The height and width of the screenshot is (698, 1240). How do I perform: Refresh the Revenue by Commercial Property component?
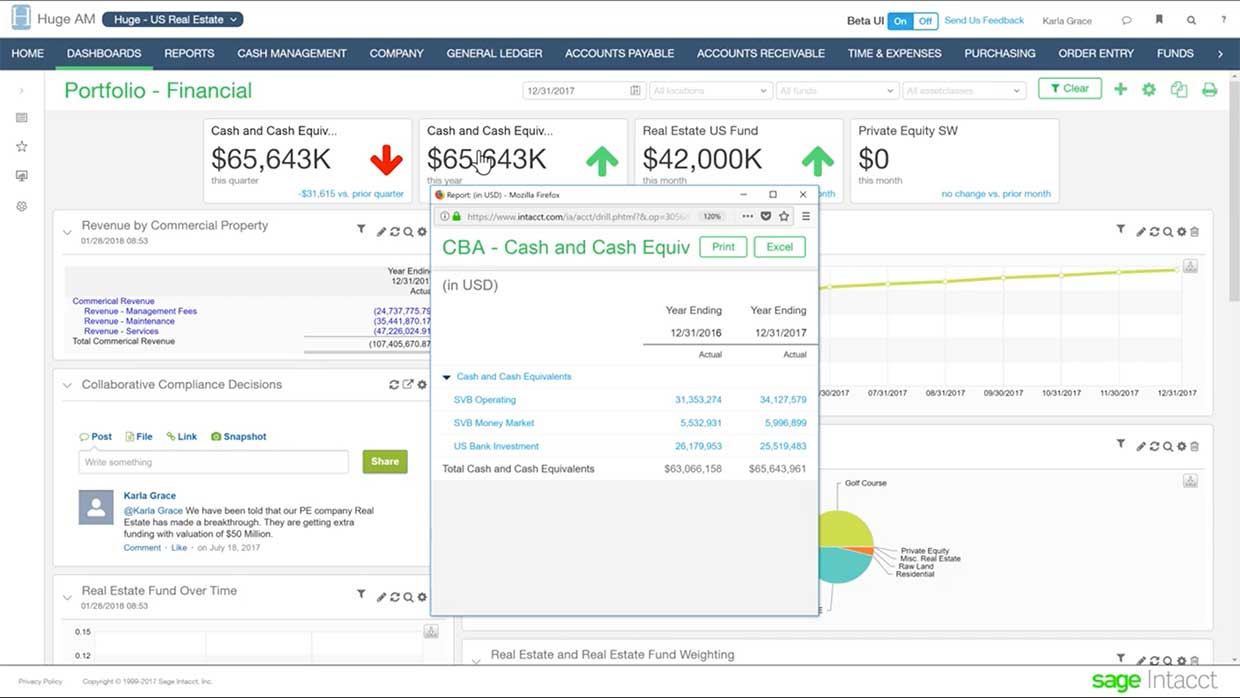(x=395, y=232)
